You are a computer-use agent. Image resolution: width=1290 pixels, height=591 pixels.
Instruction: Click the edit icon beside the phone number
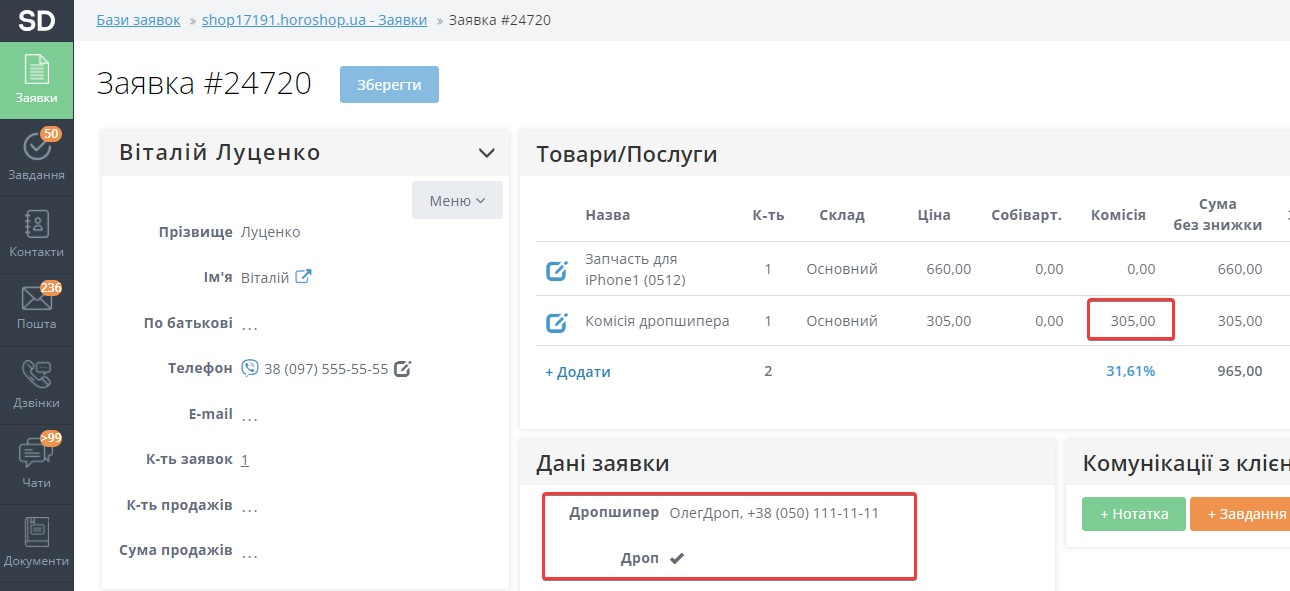click(x=402, y=368)
